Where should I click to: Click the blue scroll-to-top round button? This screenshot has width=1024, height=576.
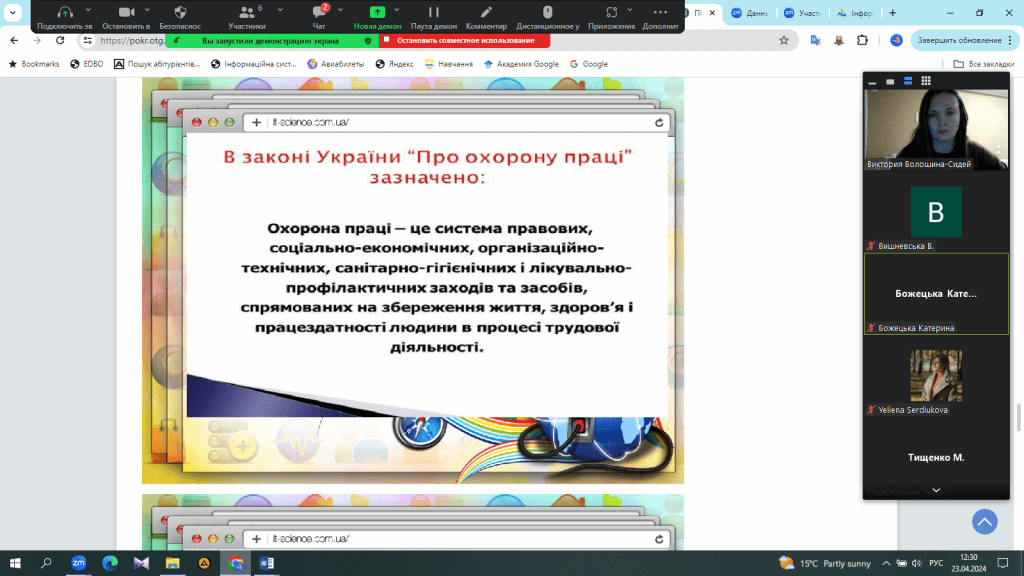point(985,521)
